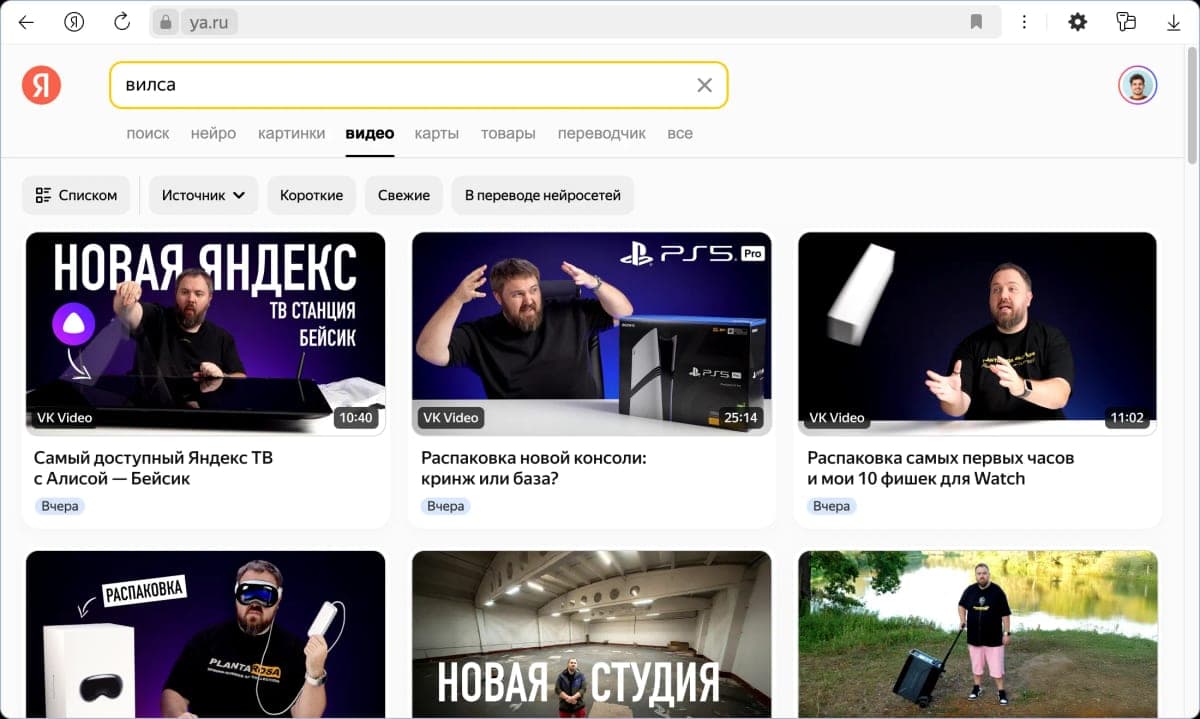
Task: Click the page vertical scrollbar
Action: click(1192, 104)
